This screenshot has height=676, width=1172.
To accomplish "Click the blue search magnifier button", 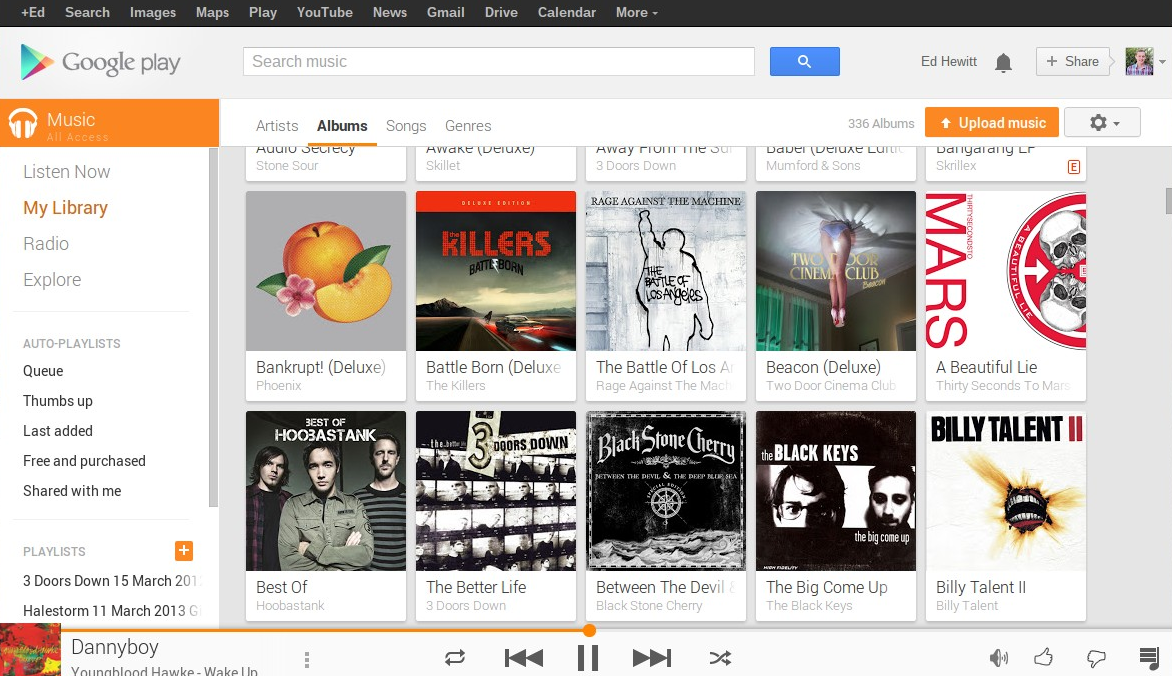I will [x=804, y=61].
